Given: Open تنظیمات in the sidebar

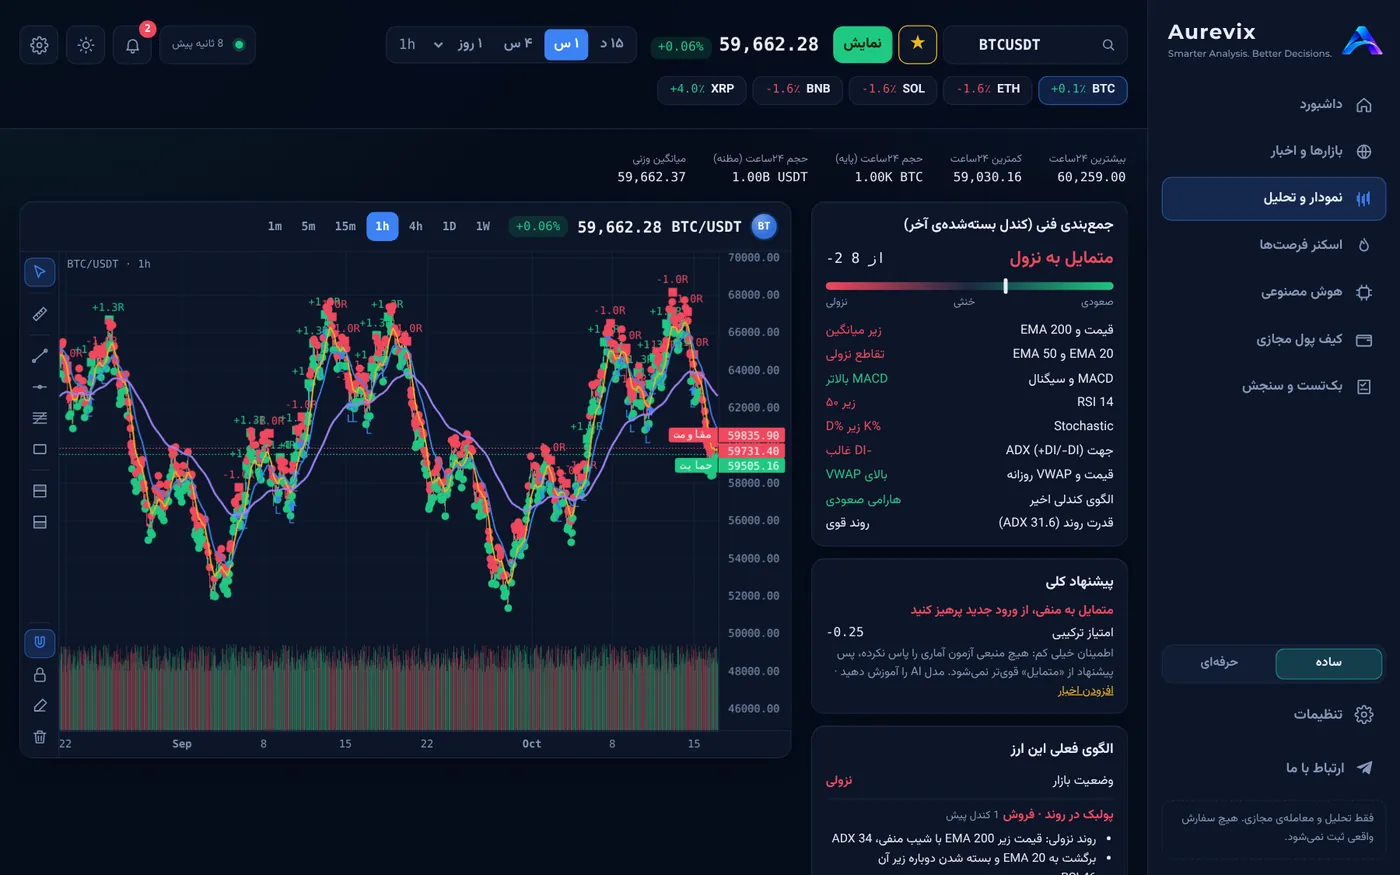Looking at the screenshot, I should (x=1274, y=714).
